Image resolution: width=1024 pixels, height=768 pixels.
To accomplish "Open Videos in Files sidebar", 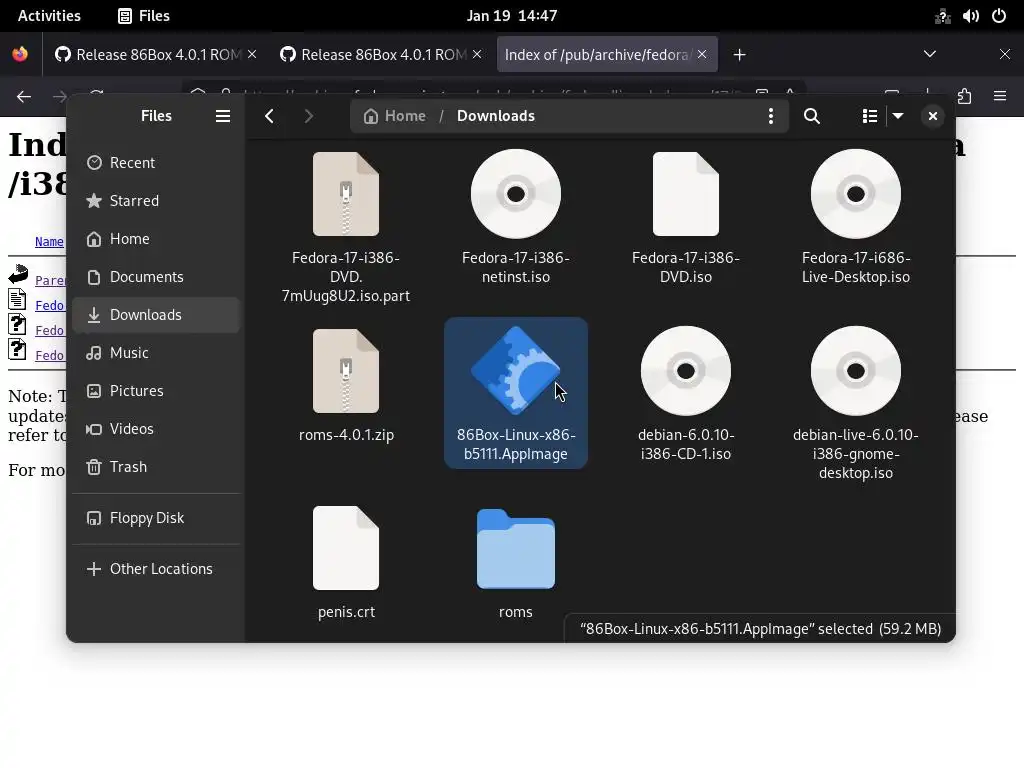I will tap(156, 429).
